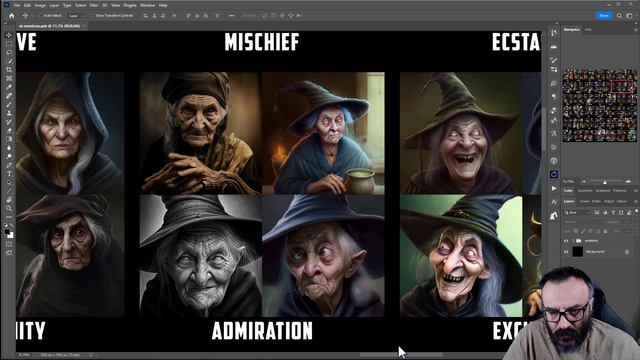Select the Hand tool
Image resolution: width=640 pixels, height=360 pixels.
[x=9, y=200]
